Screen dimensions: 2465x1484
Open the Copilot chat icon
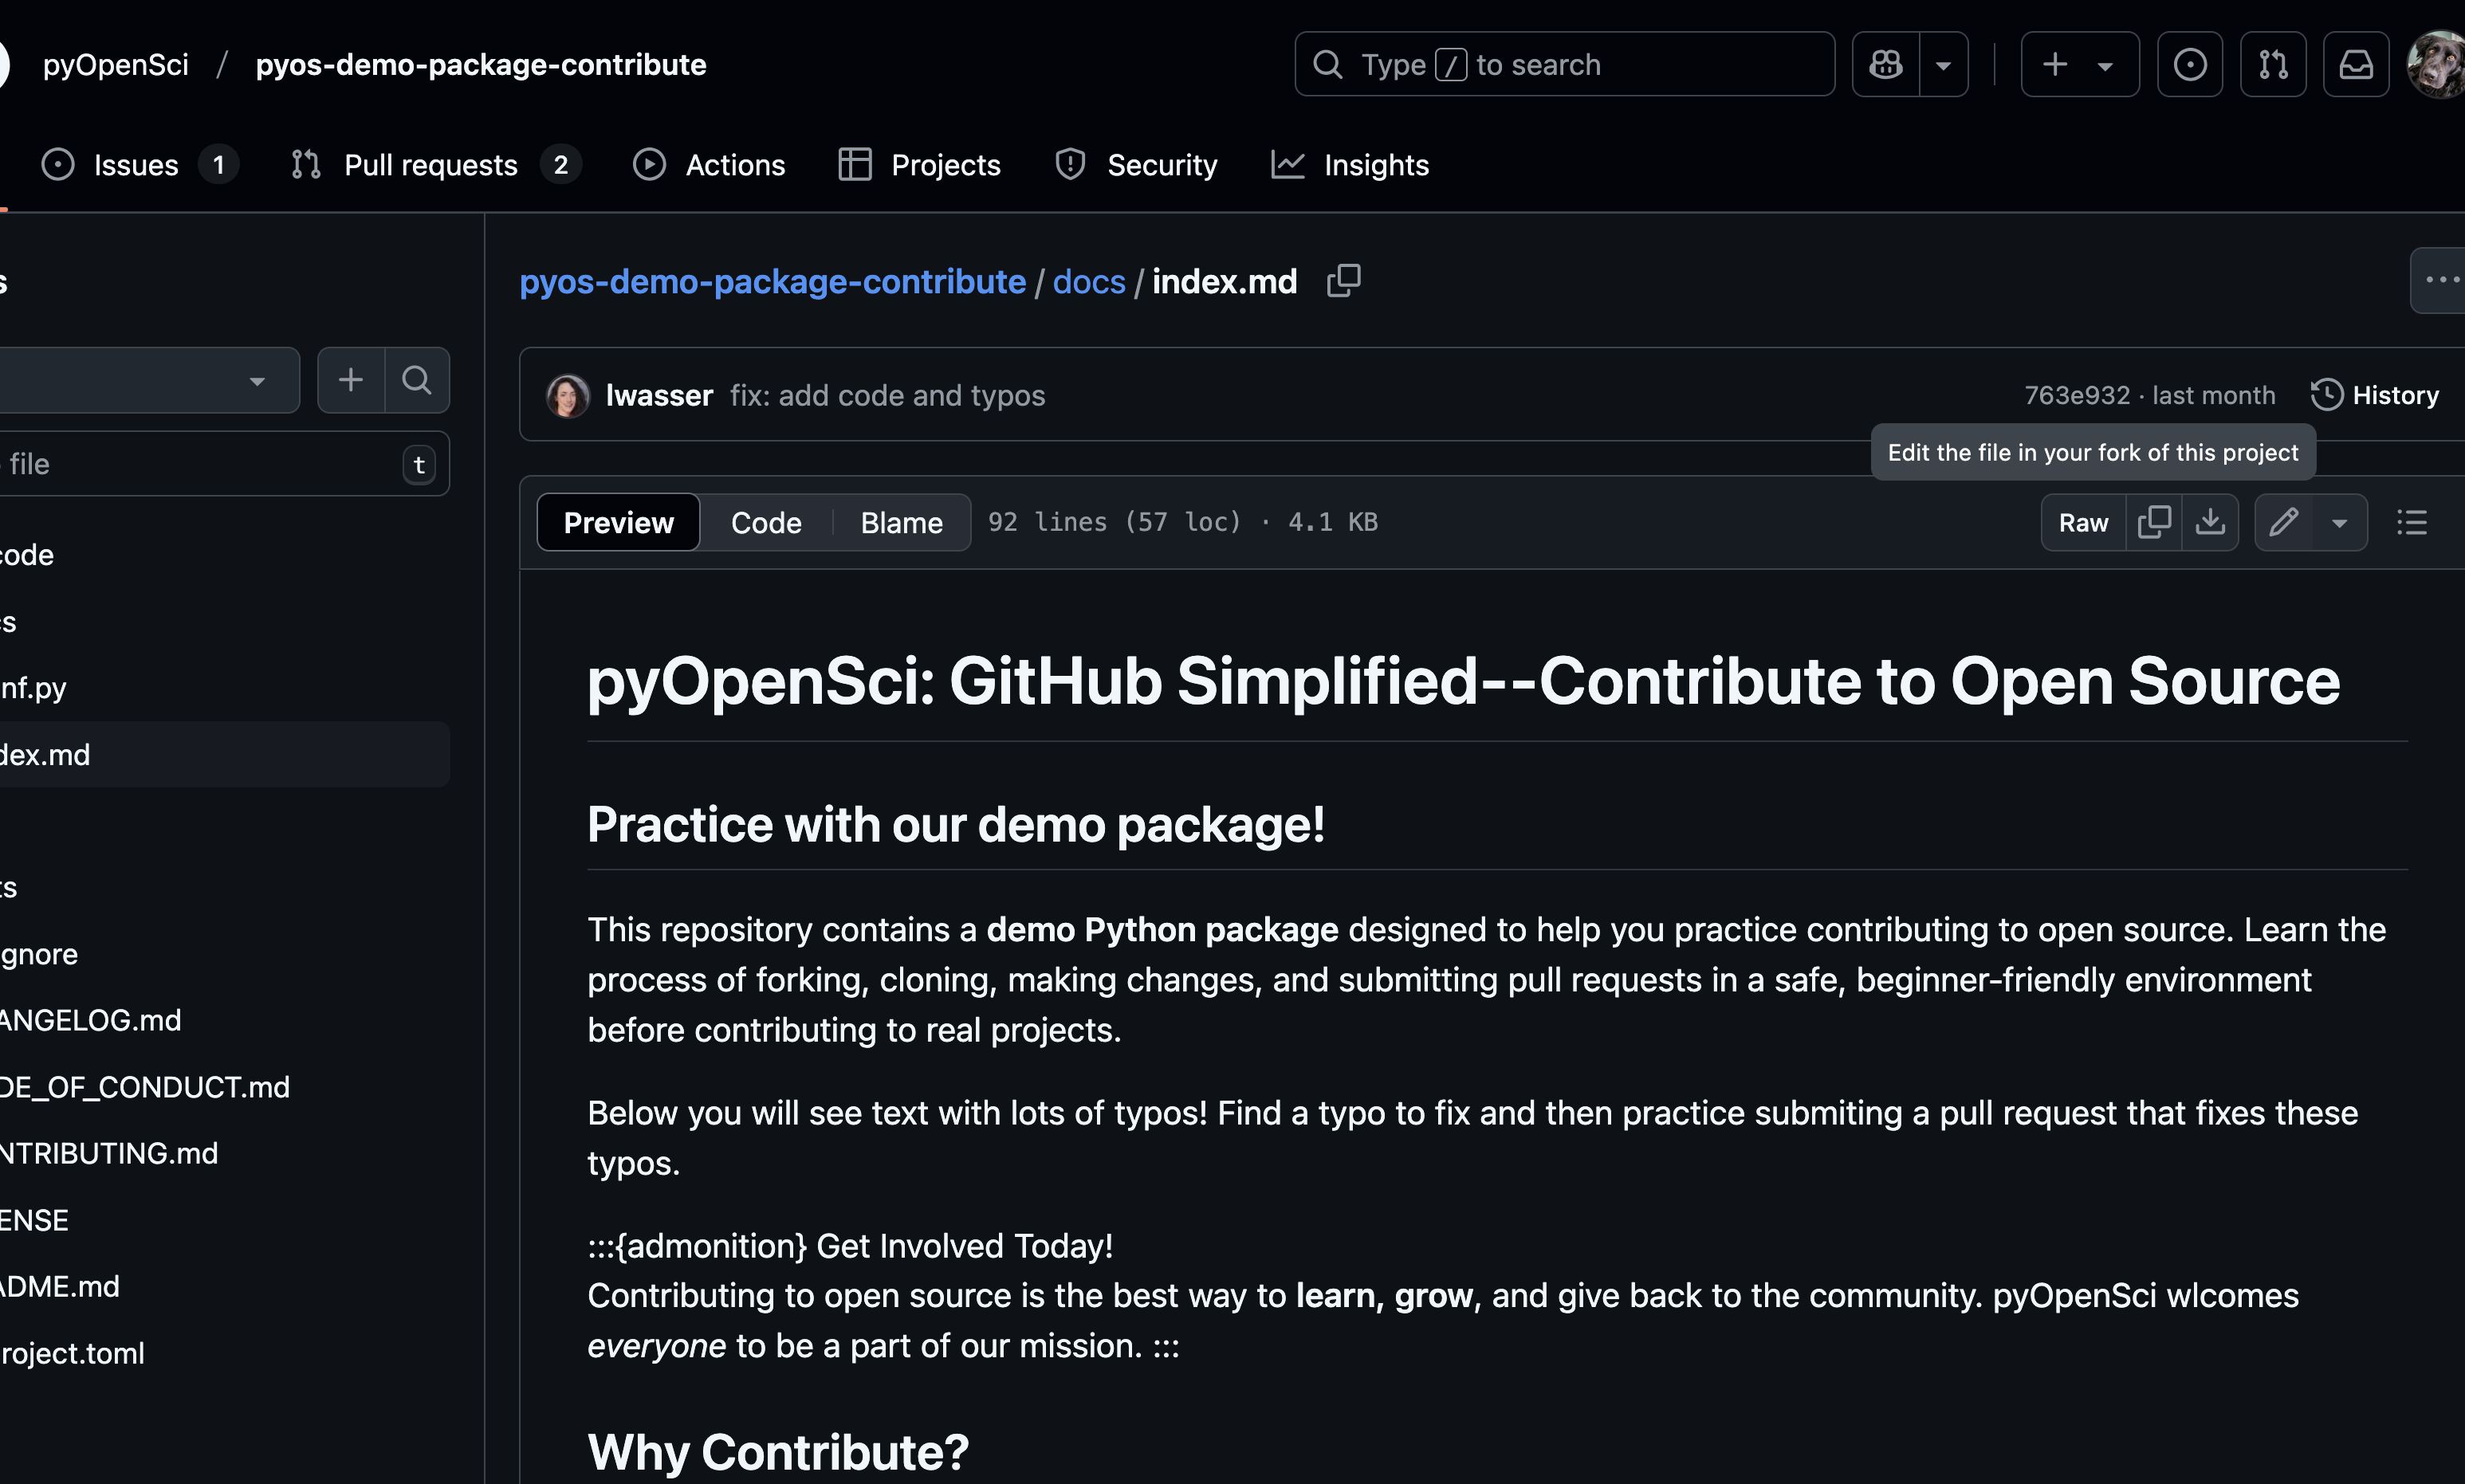[1886, 65]
